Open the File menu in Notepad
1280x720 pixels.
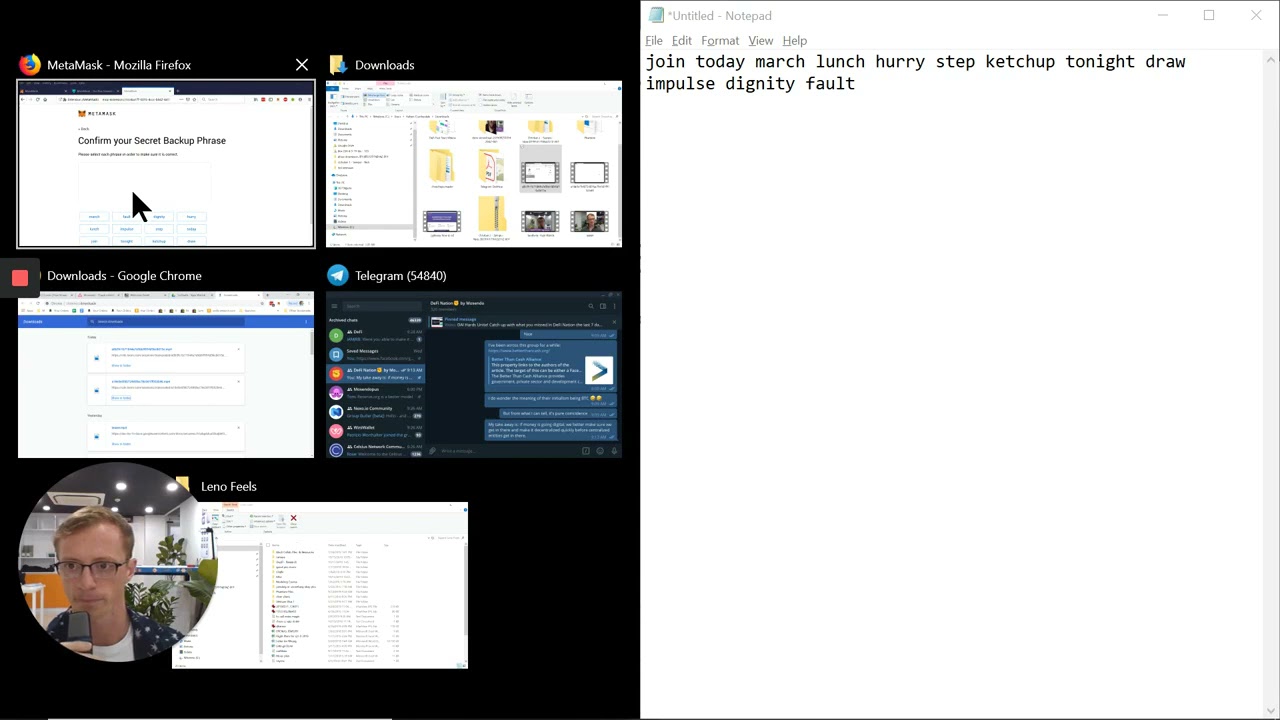pos(654,41)
